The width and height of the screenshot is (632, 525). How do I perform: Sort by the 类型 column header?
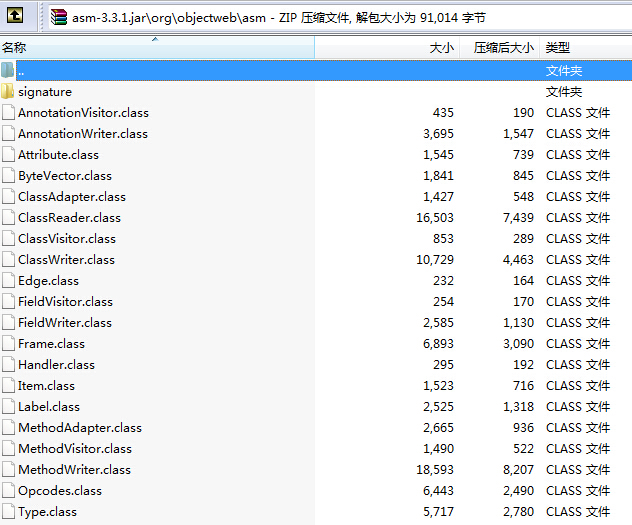[x=586, y=48]
